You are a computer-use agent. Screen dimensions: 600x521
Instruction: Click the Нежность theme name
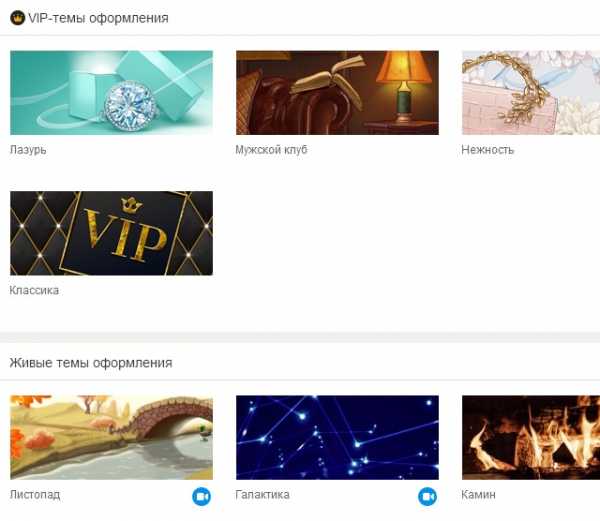tap(488, 150)
